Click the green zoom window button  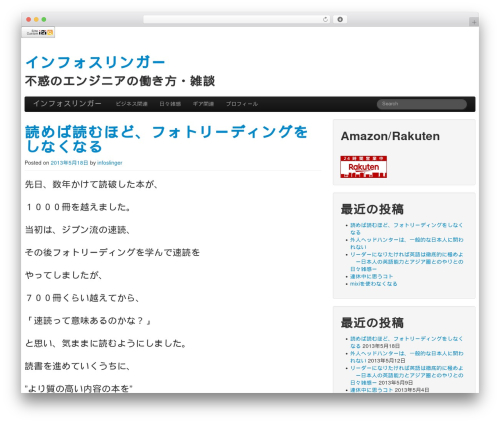(44, 19)
